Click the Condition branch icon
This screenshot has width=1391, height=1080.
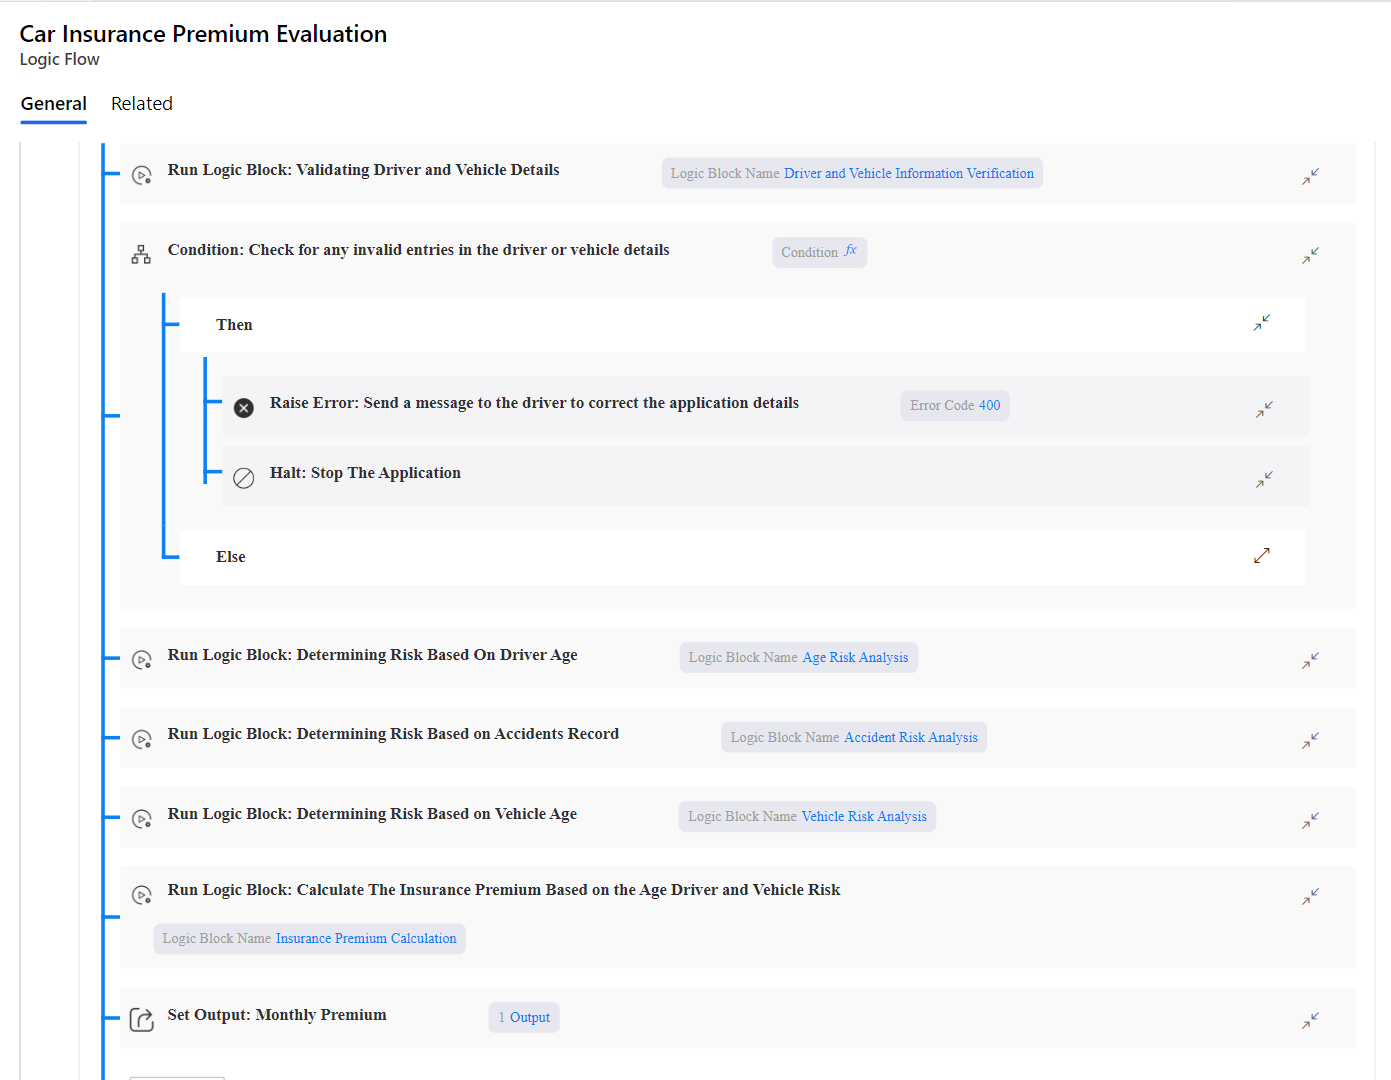pos(141,254)
